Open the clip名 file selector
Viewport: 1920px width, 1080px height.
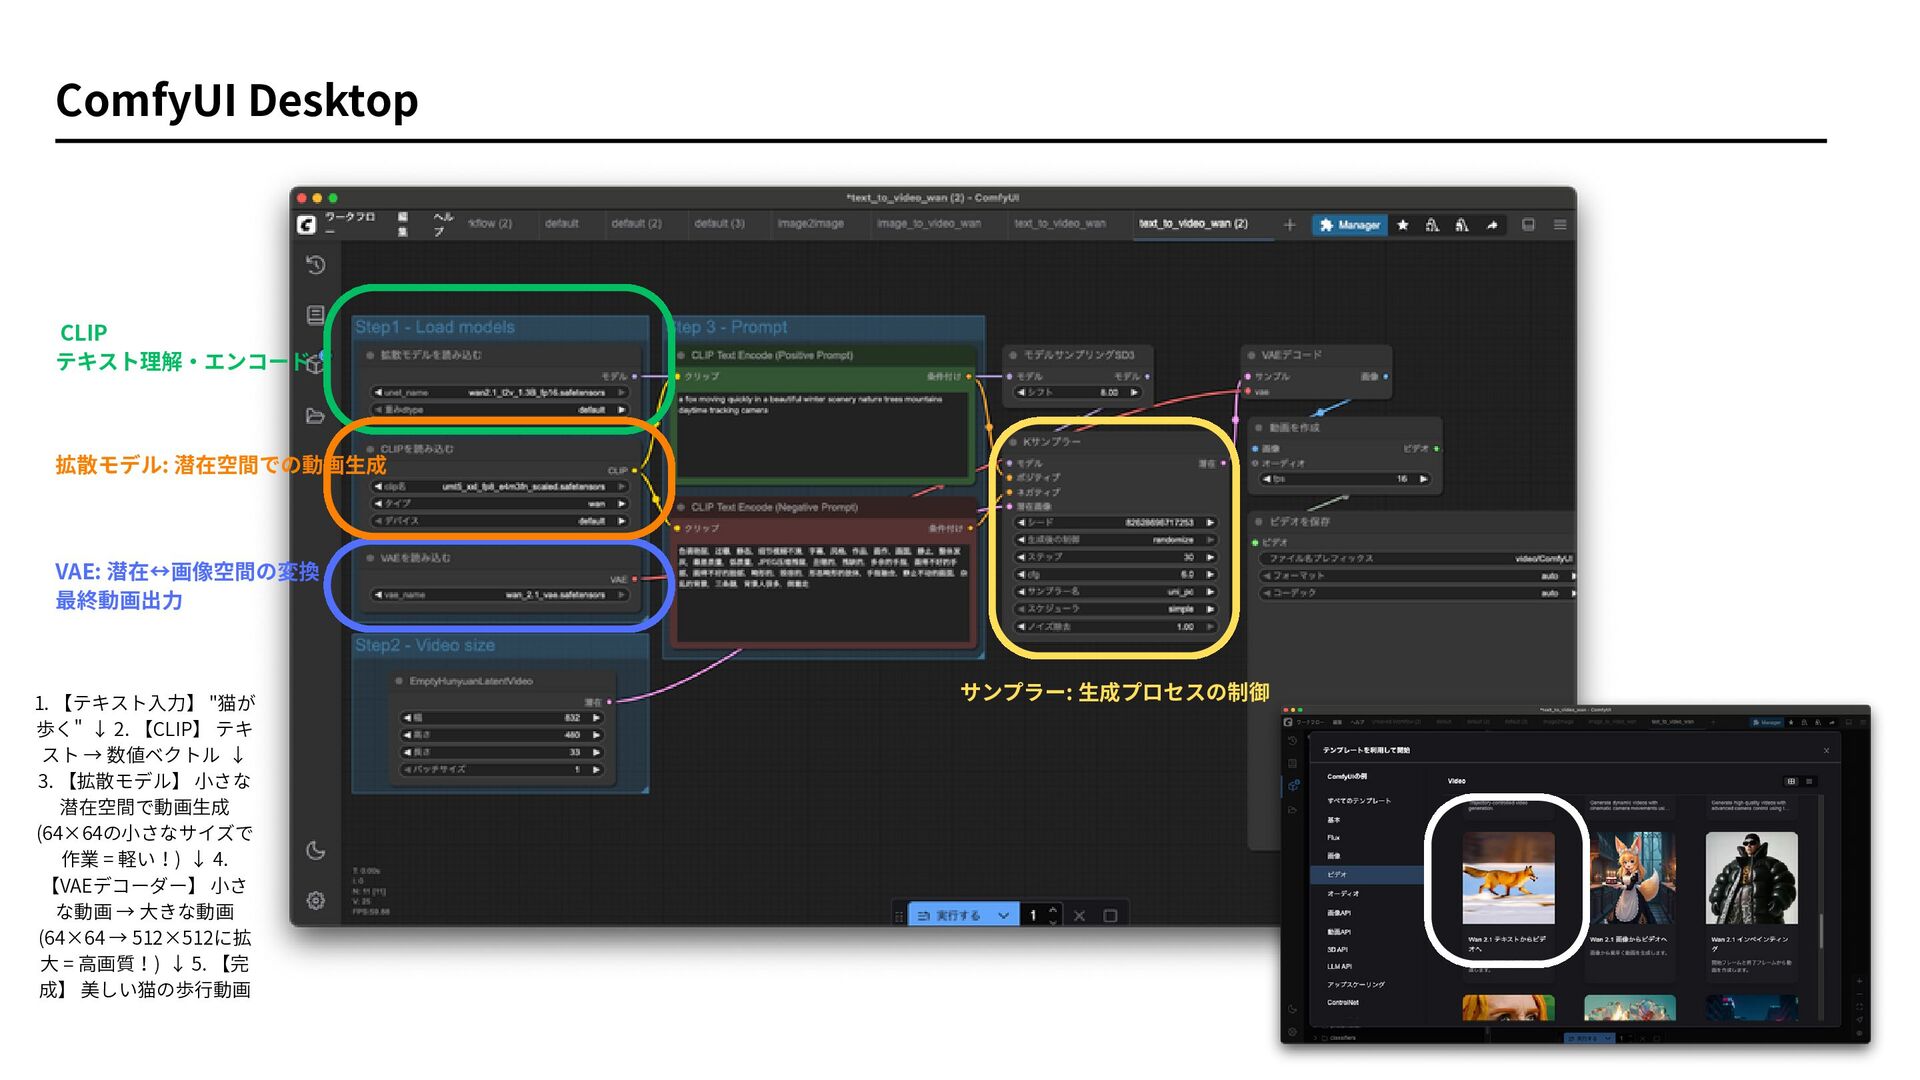coord(500,487)
